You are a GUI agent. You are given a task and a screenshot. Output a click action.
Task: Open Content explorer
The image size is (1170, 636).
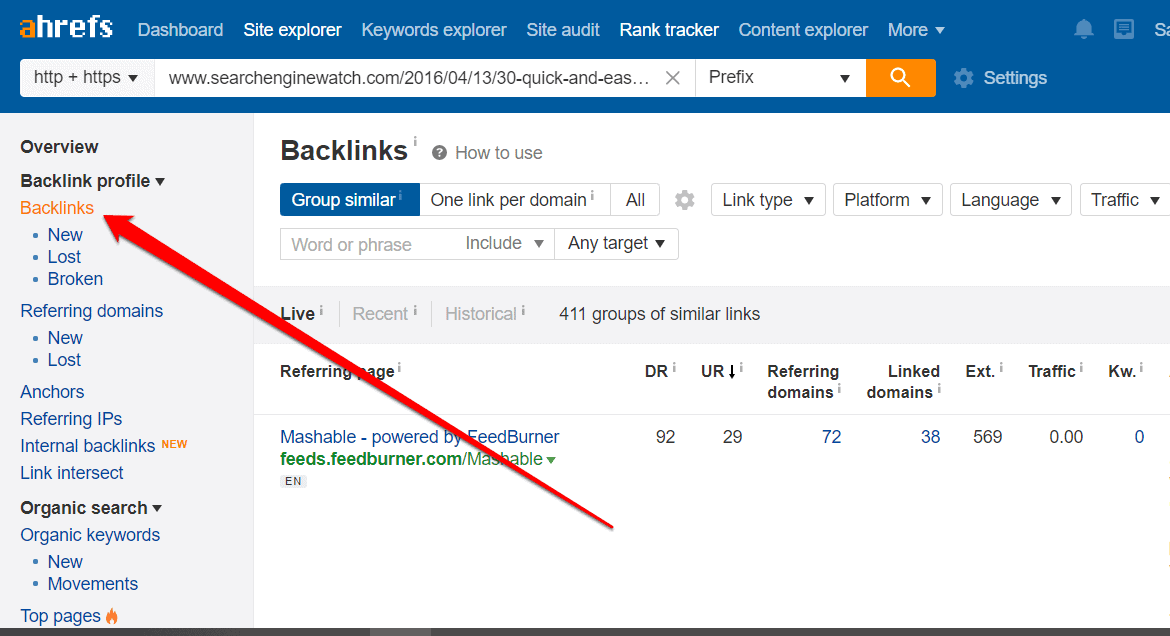803,30
